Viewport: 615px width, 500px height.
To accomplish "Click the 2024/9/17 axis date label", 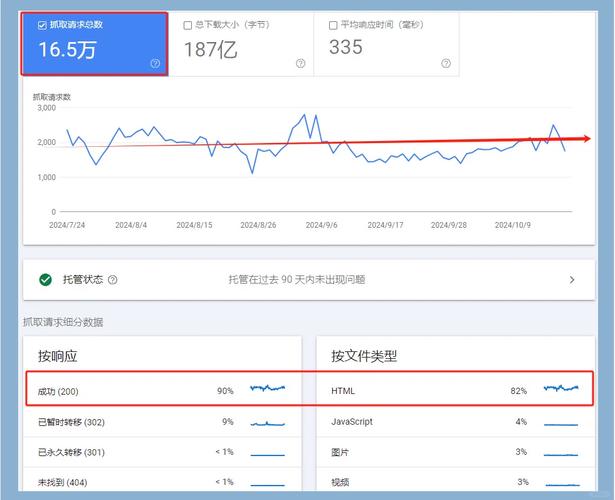I will [x=385, y=225].
